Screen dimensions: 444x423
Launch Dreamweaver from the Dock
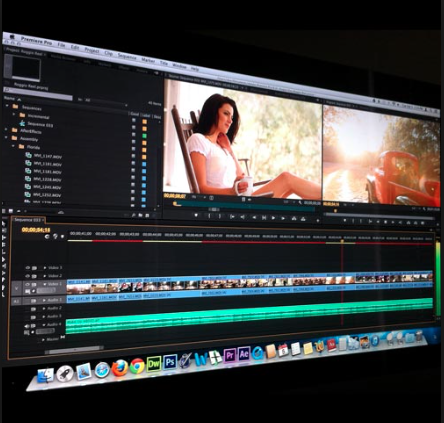154,363
